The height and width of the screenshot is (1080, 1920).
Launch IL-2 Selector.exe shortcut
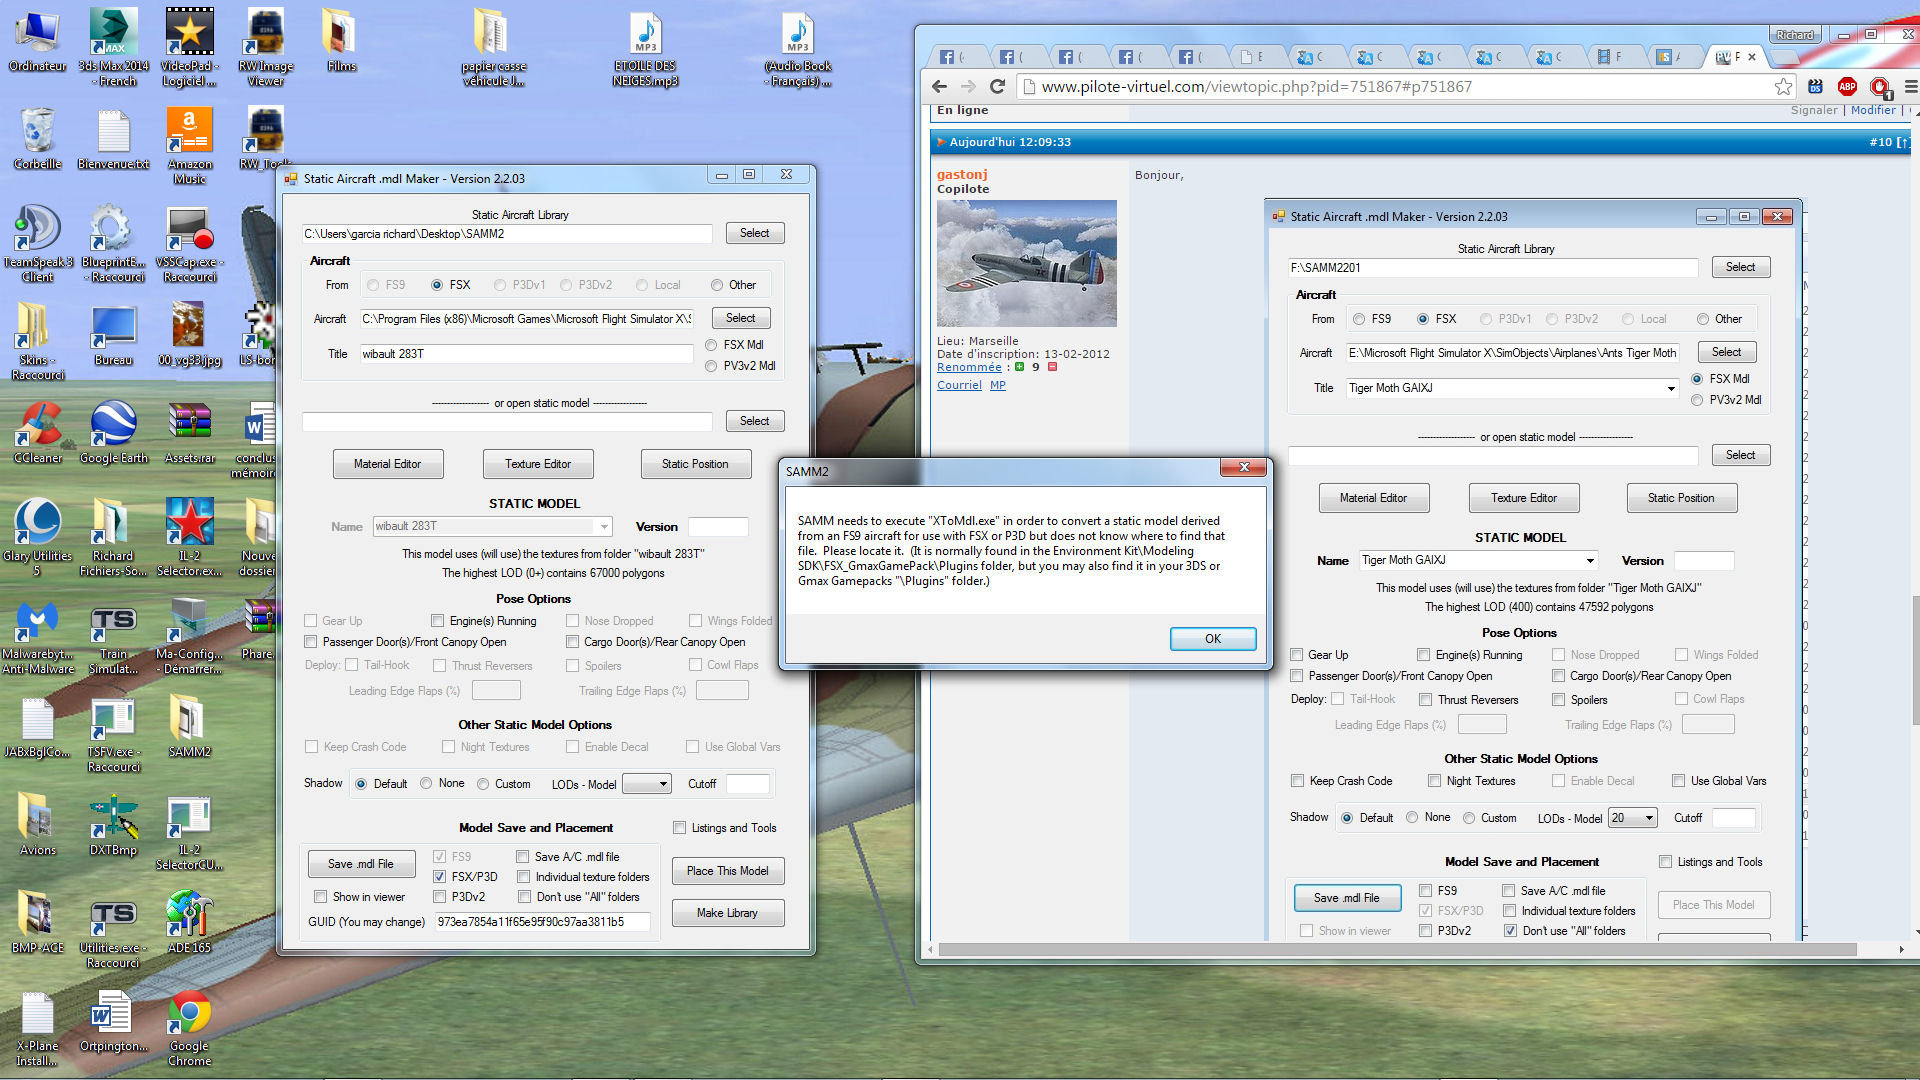pos(189,537)
